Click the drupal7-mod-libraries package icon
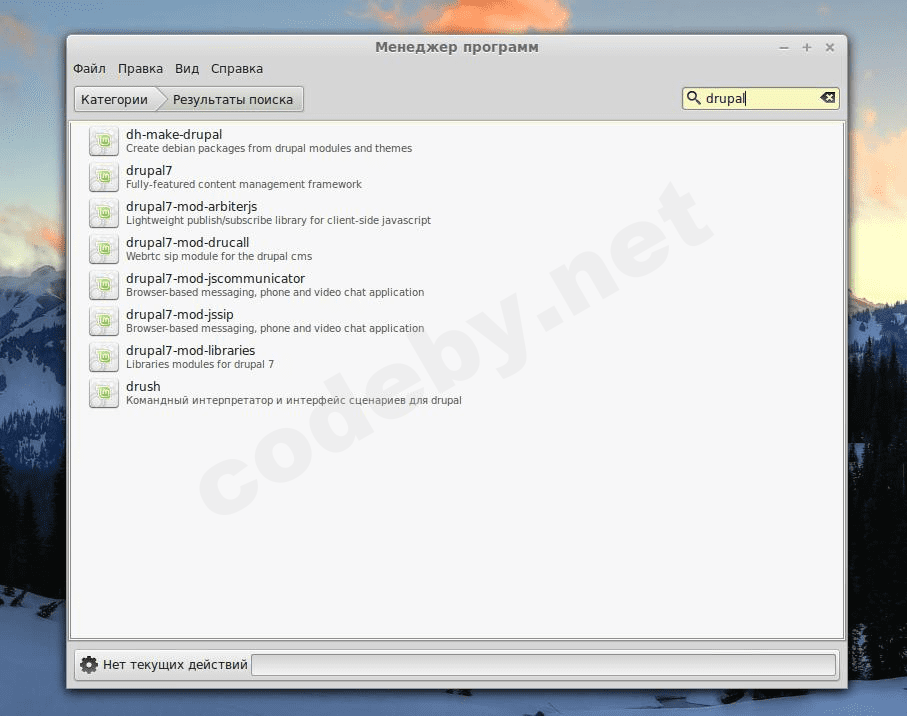Viewport: 907px width, 716px height. coord(104,357)
